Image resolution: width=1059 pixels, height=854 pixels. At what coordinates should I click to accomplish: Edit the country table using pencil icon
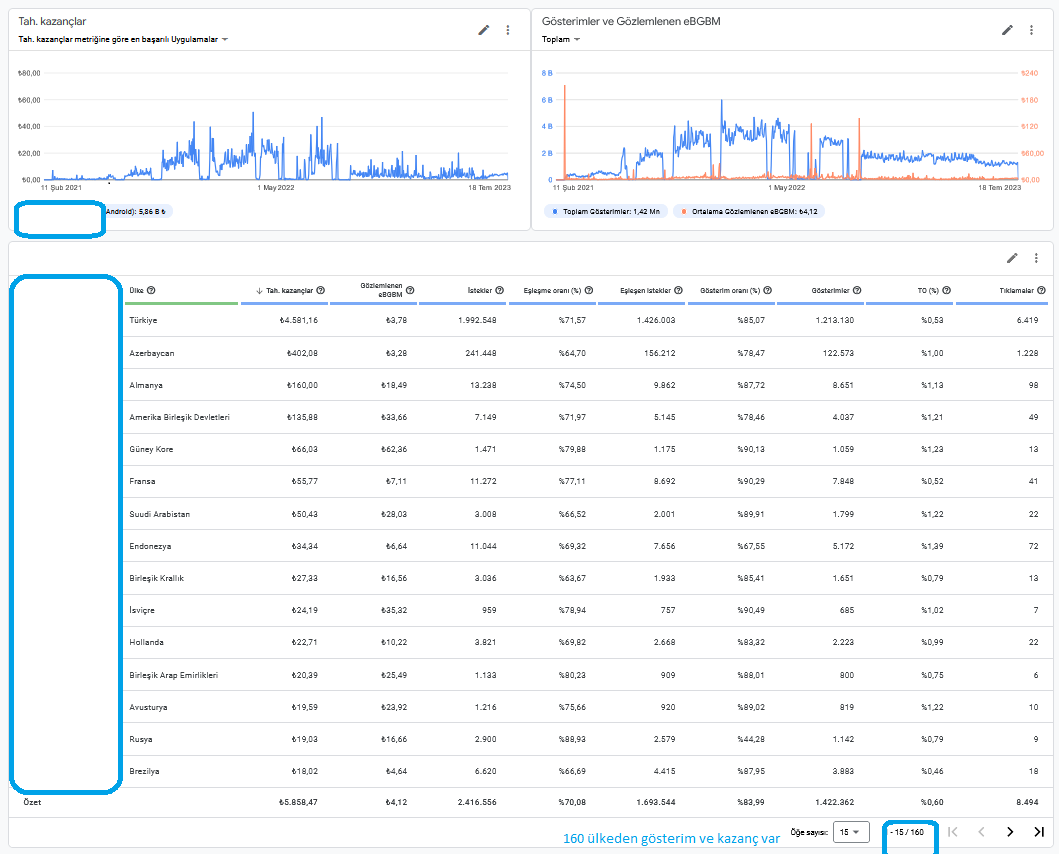pyautogui.click(x=1012, y=258)
